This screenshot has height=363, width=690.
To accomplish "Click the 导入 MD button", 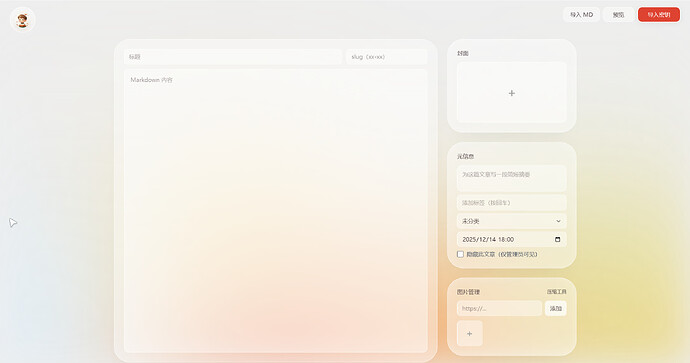I will (x=581, y=15).
